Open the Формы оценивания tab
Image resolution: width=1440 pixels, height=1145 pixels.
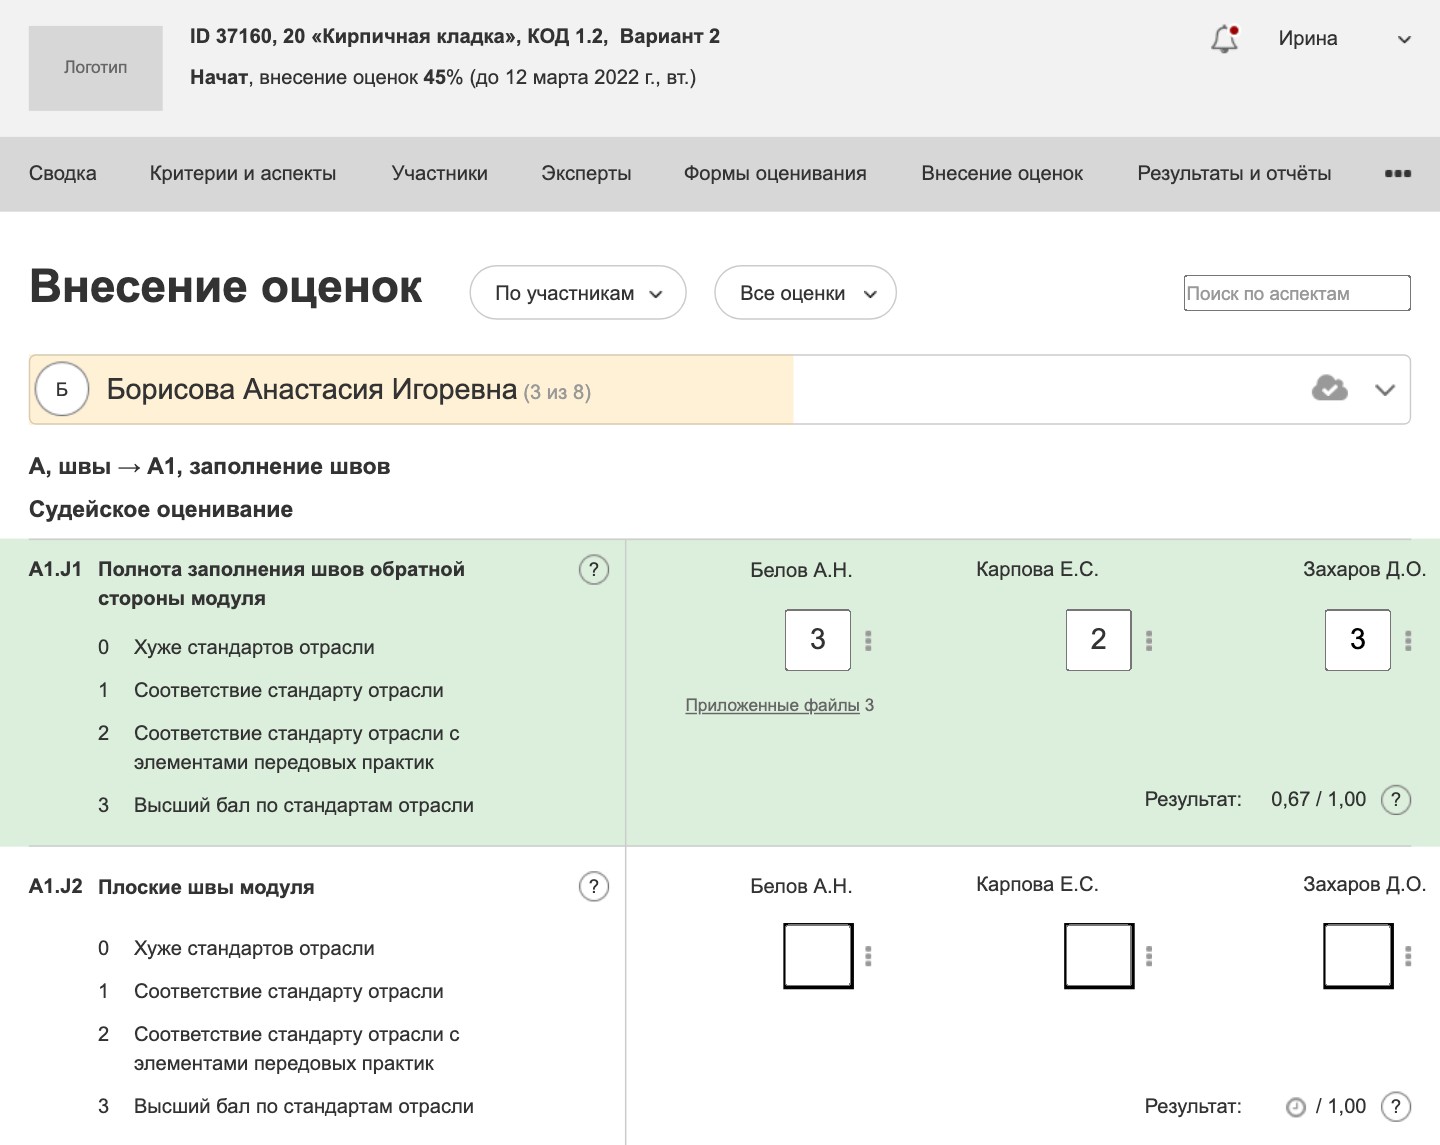(x=775, y=173)
